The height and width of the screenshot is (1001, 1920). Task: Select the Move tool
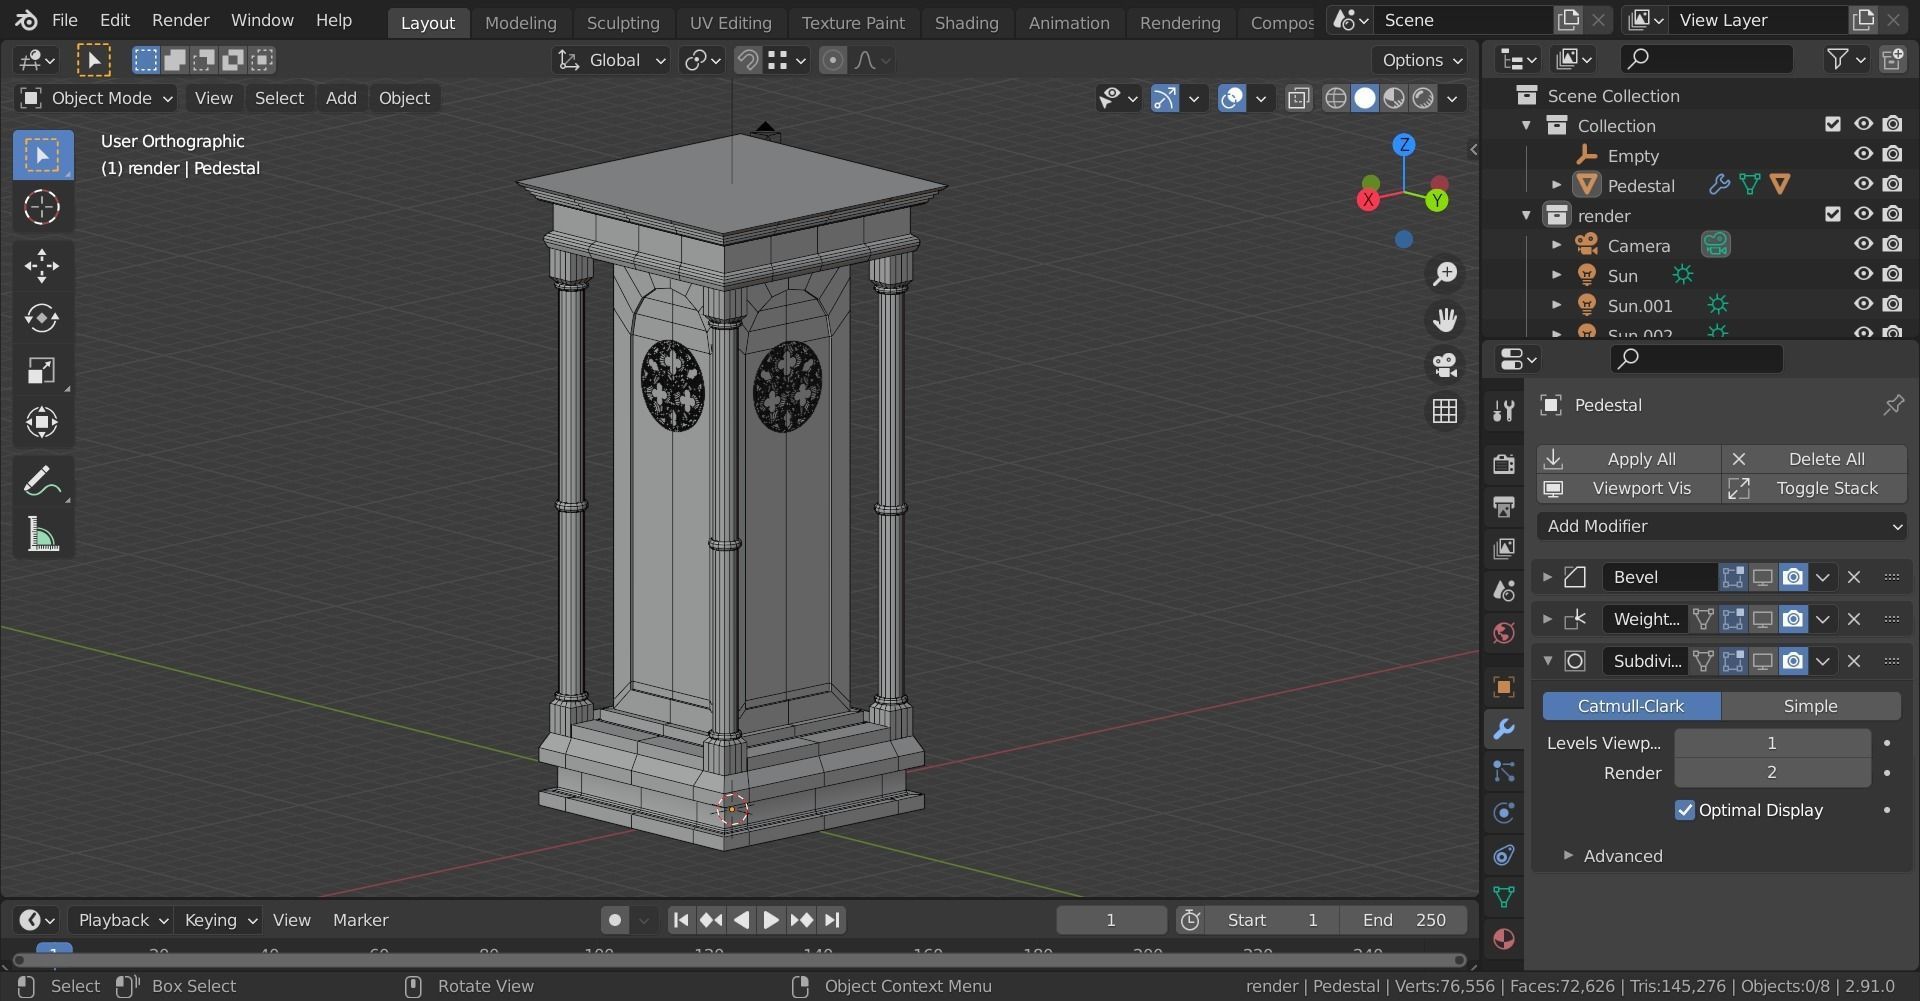[42, 265]
